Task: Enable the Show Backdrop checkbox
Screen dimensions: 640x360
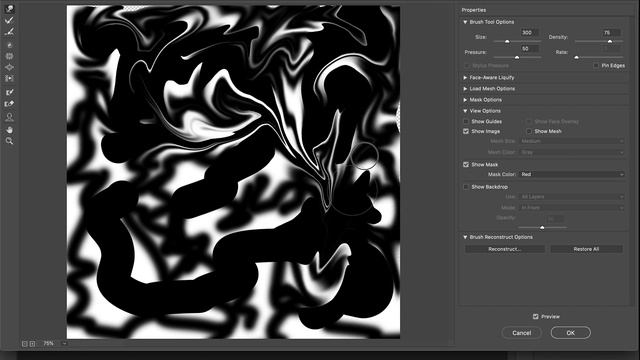Action: click(466, 187)
